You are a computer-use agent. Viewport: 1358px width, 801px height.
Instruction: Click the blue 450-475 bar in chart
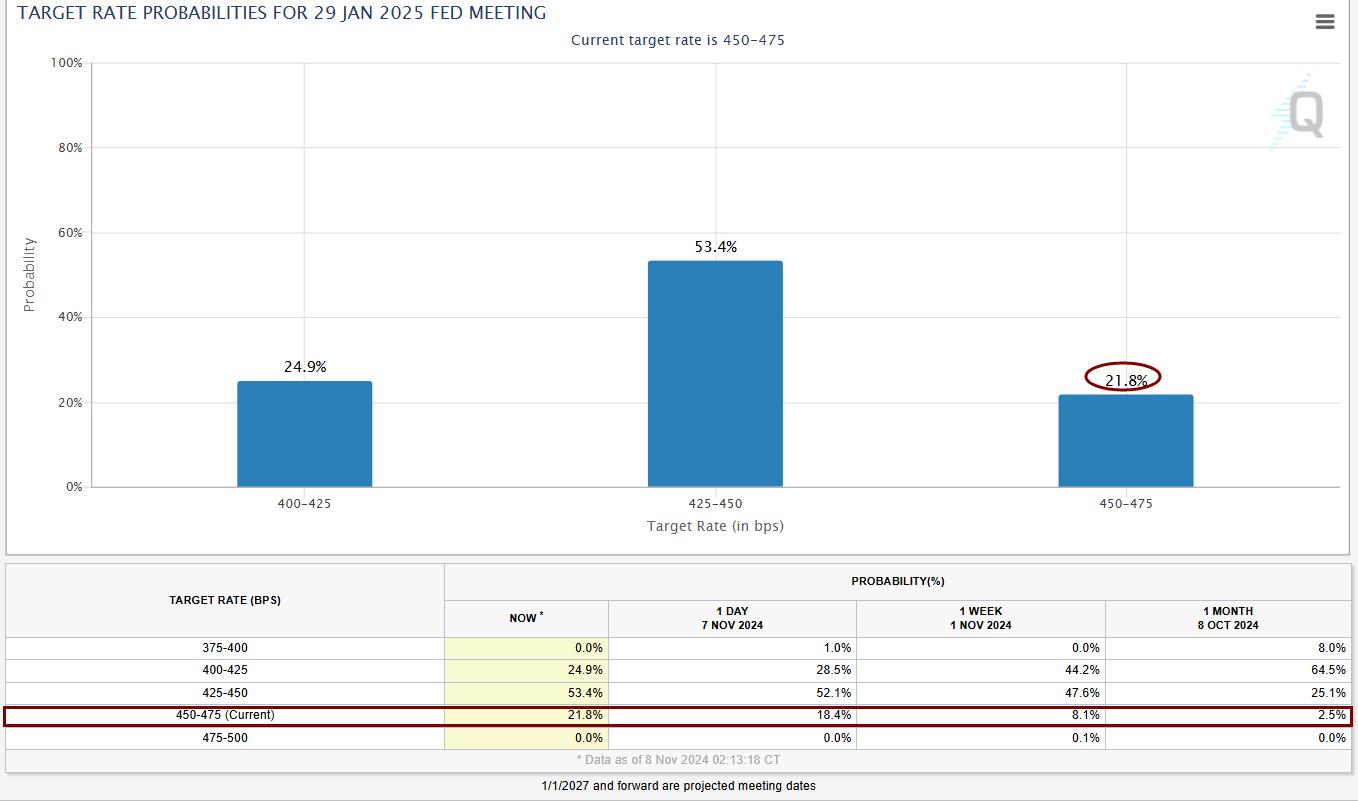(x=1125, y=441)
